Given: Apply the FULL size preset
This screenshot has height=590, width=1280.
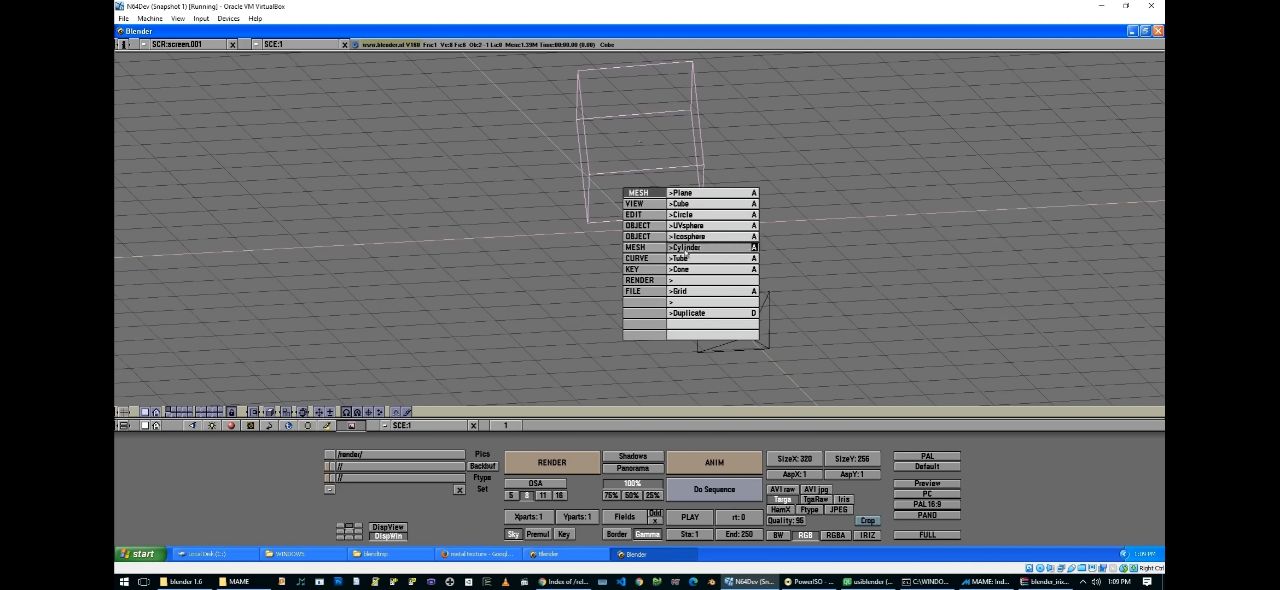Looking at the screenshot, I should click(x=927, y=535).
